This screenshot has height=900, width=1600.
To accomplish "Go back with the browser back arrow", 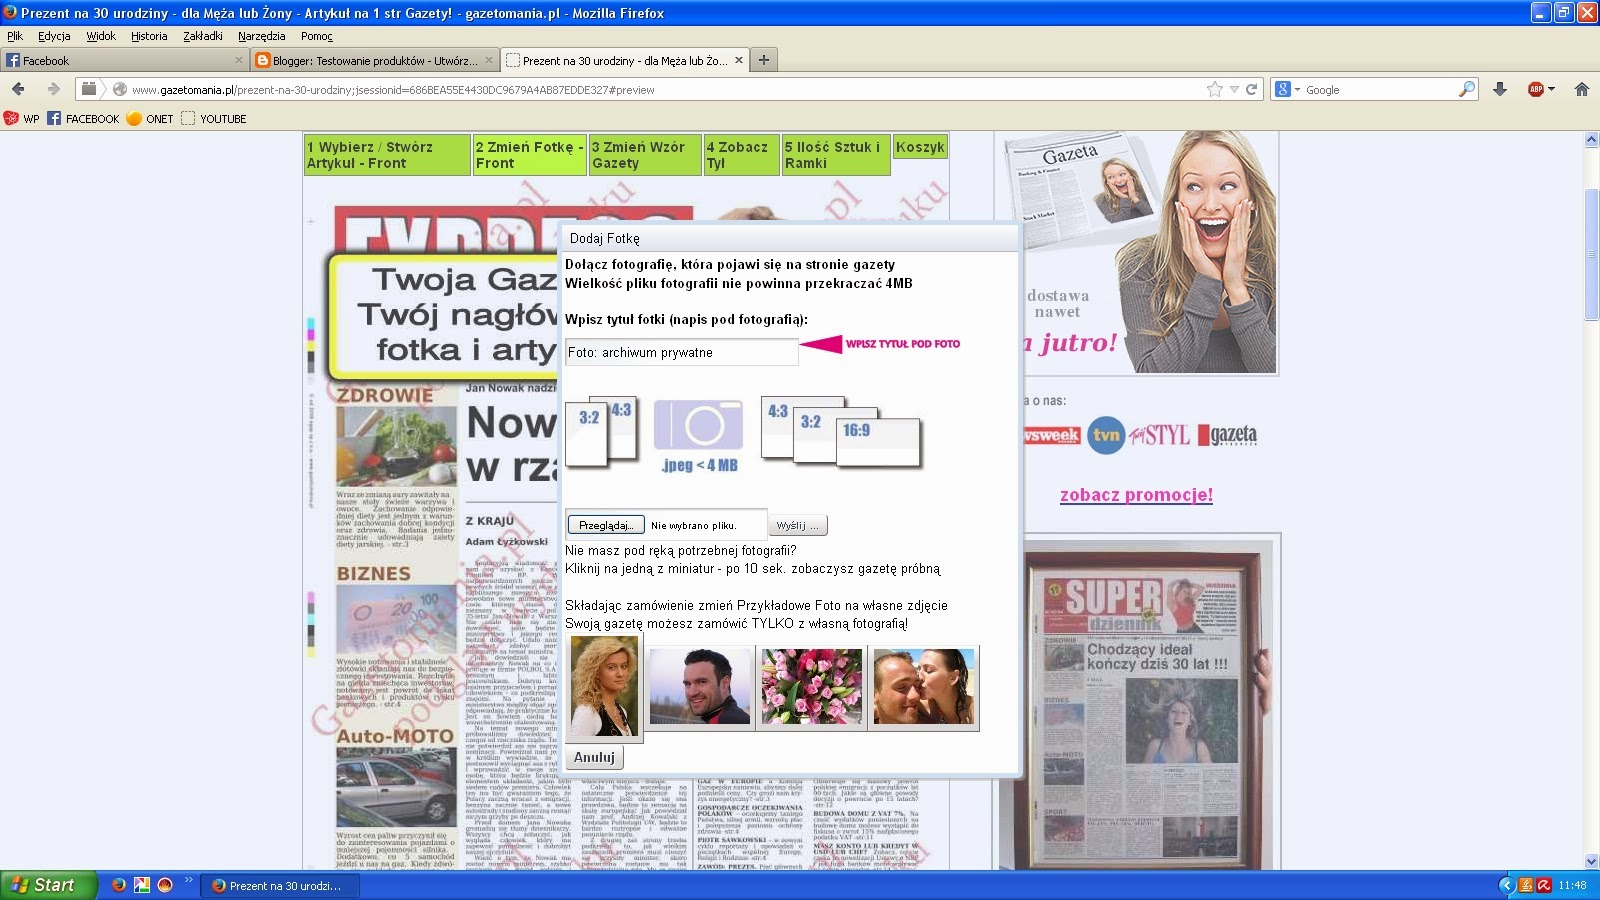I will click(x=18, y=89).
